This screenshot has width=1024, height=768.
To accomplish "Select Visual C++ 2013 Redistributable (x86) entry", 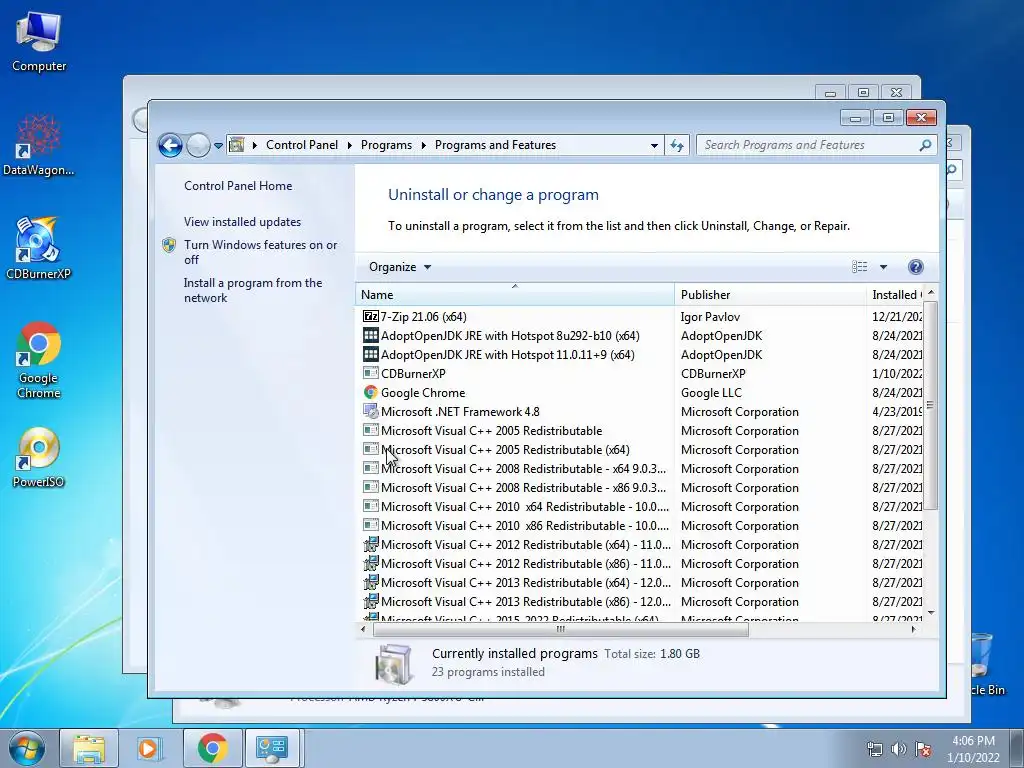I will pos(526,601).
